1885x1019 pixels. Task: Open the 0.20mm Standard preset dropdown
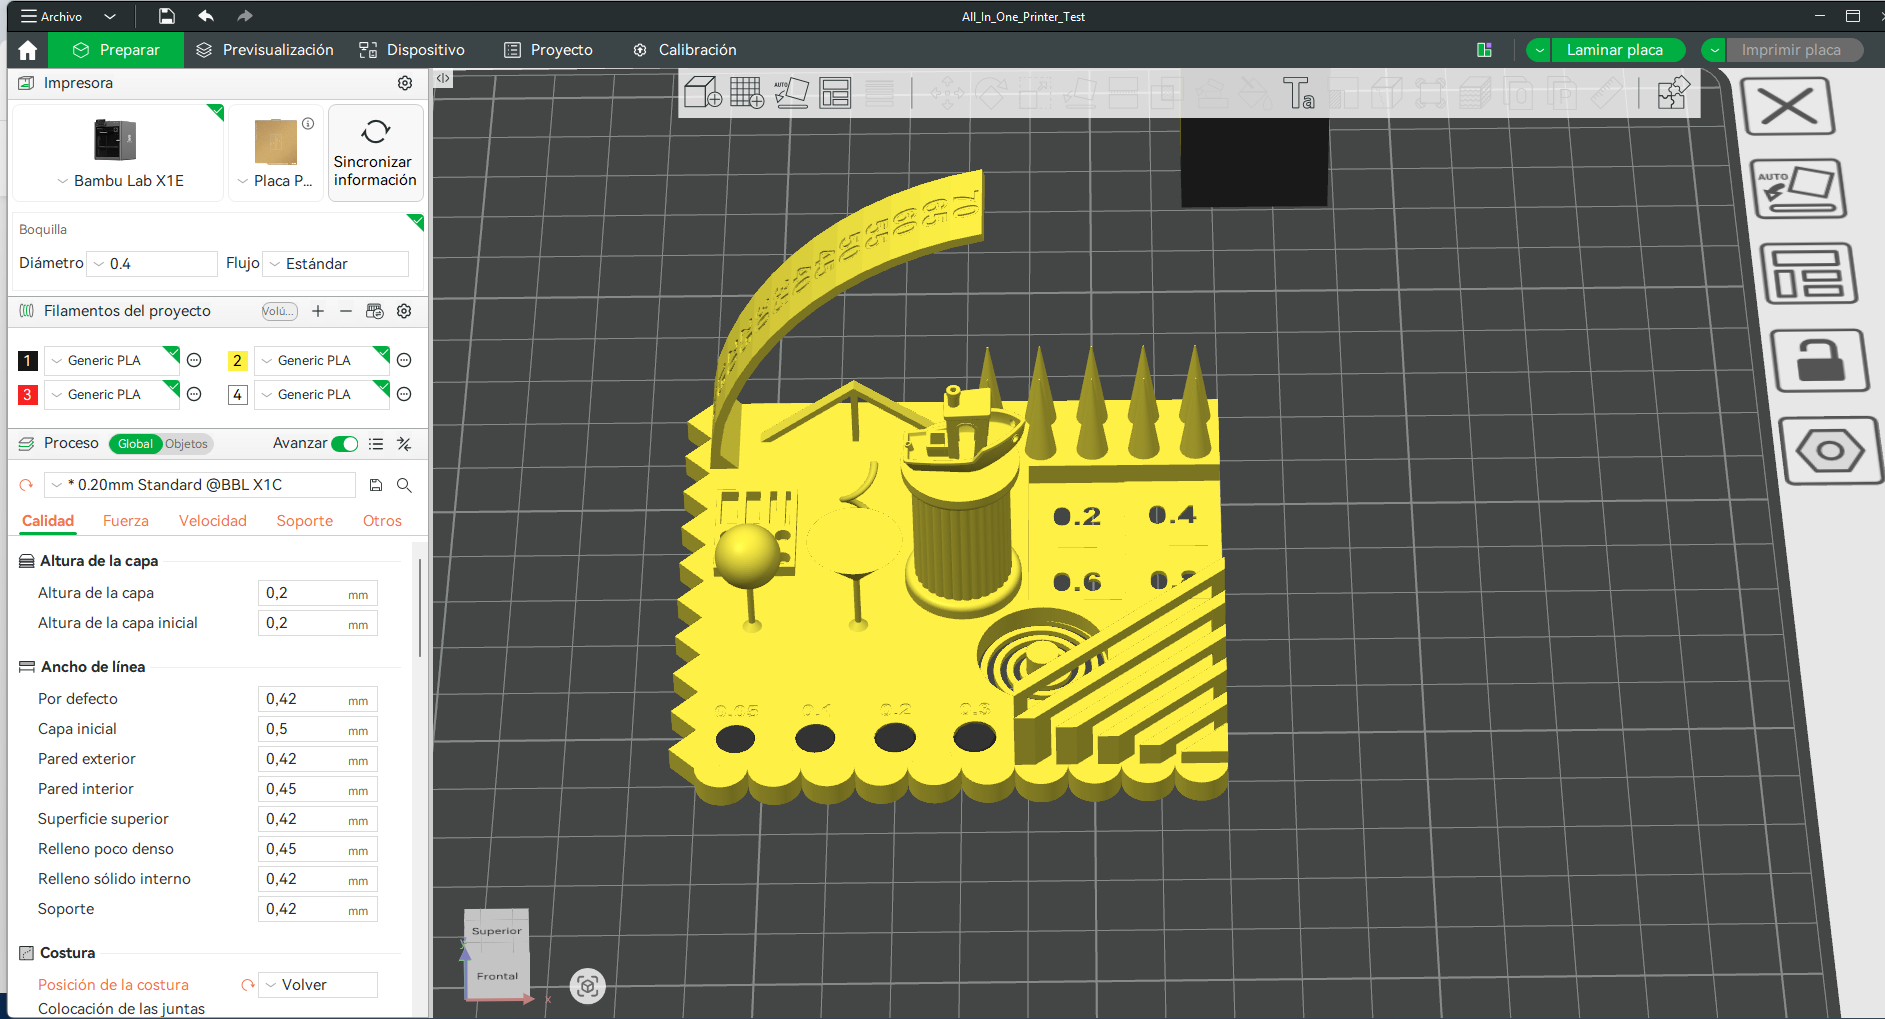click(200, 485)
